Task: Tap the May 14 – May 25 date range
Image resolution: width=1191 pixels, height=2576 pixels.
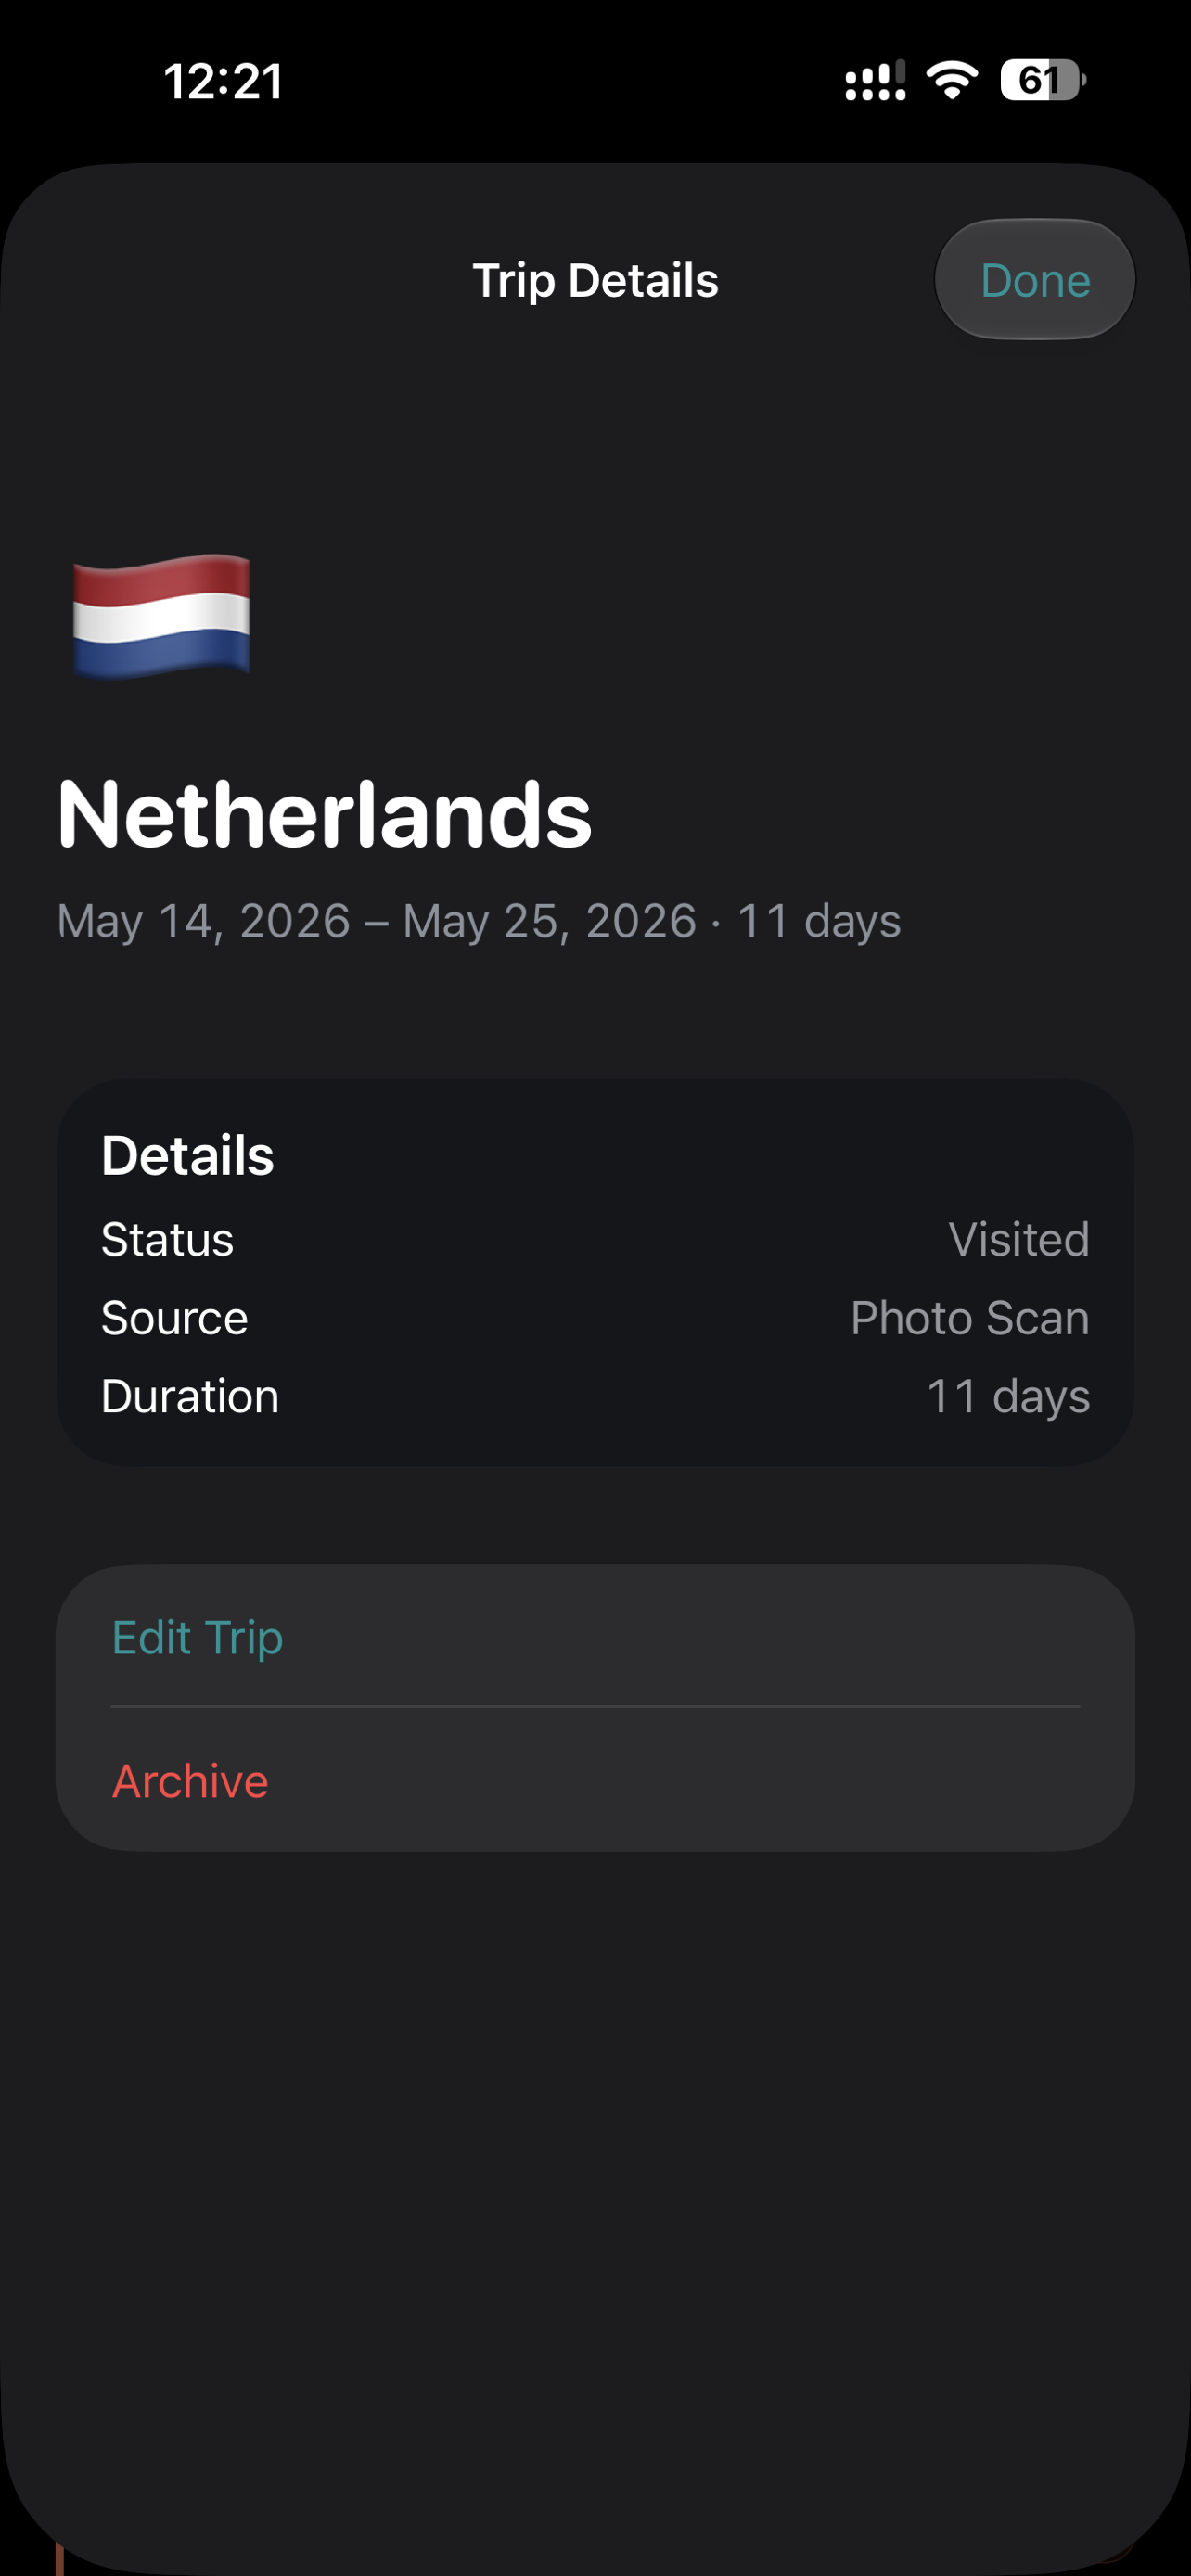Action: pyautogui.click(x=377, y=920)
